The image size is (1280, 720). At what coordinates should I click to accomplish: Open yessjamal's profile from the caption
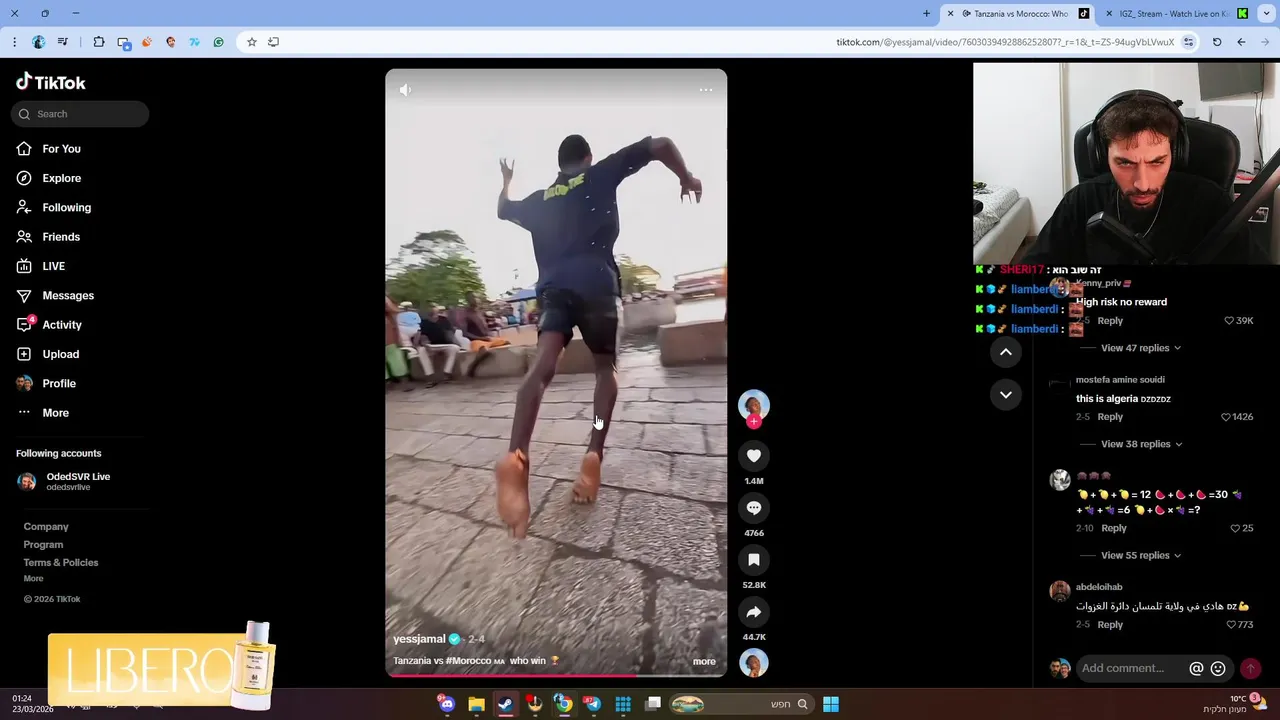click(419, 639)
